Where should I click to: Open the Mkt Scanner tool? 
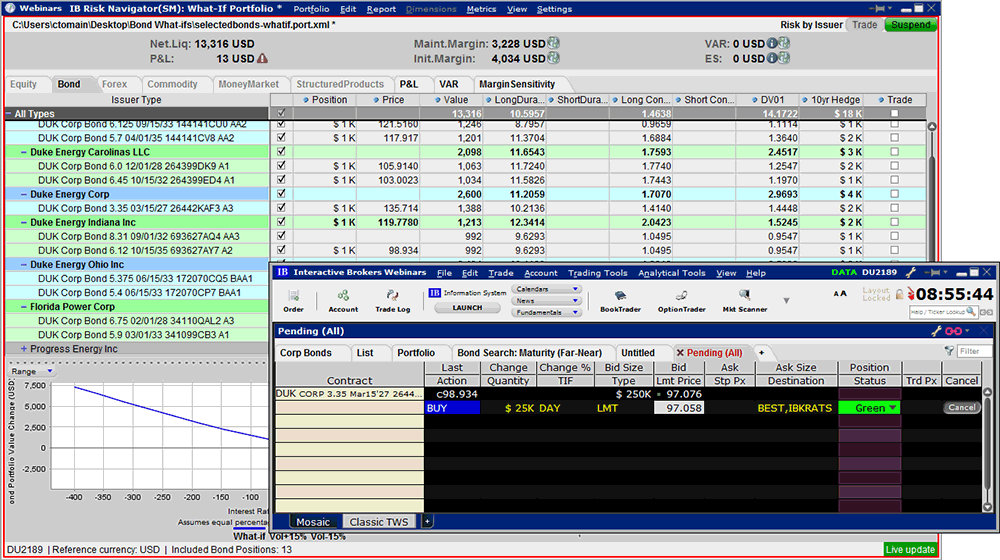[744, 300]
